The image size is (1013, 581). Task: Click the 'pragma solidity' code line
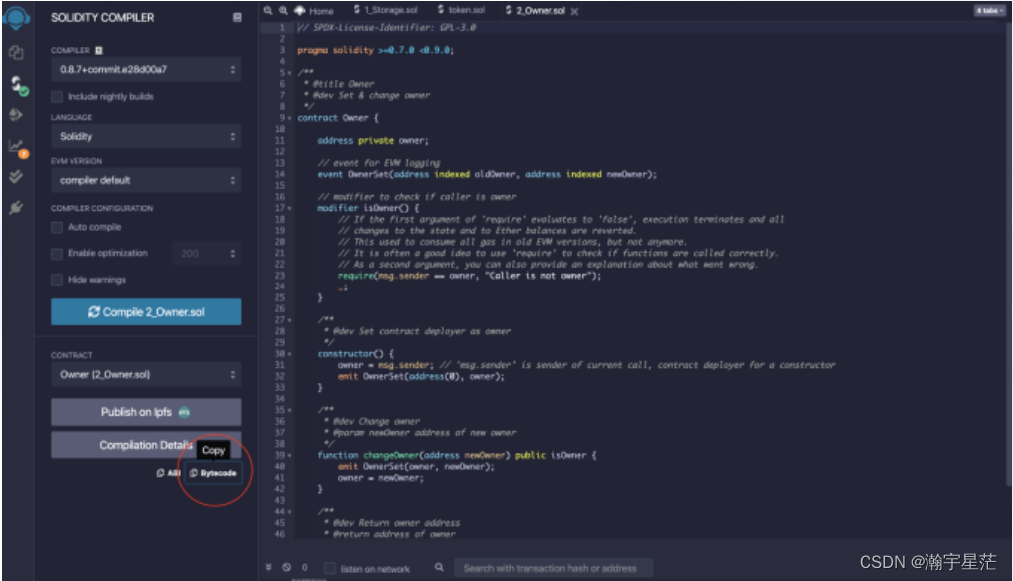coord(375,50)
